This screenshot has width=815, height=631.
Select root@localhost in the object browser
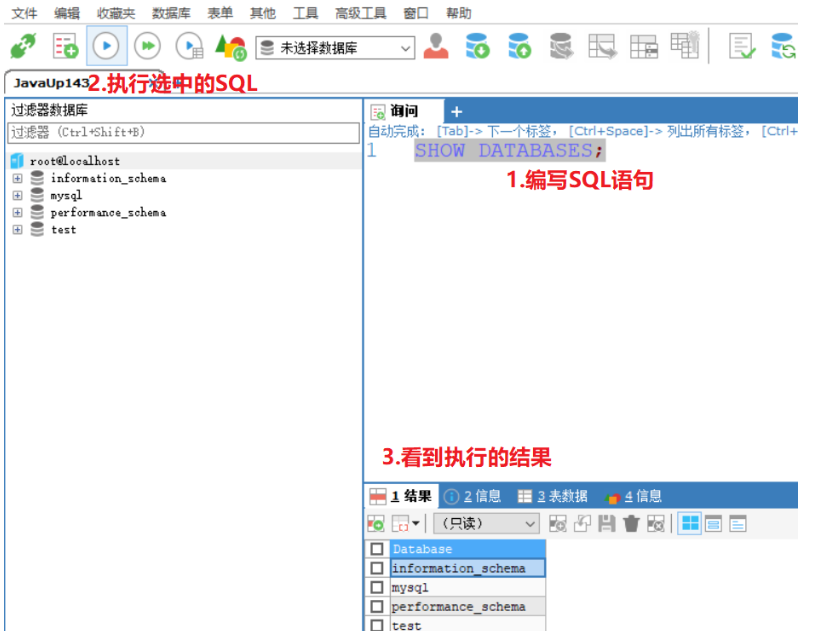(x=74, y=161)
